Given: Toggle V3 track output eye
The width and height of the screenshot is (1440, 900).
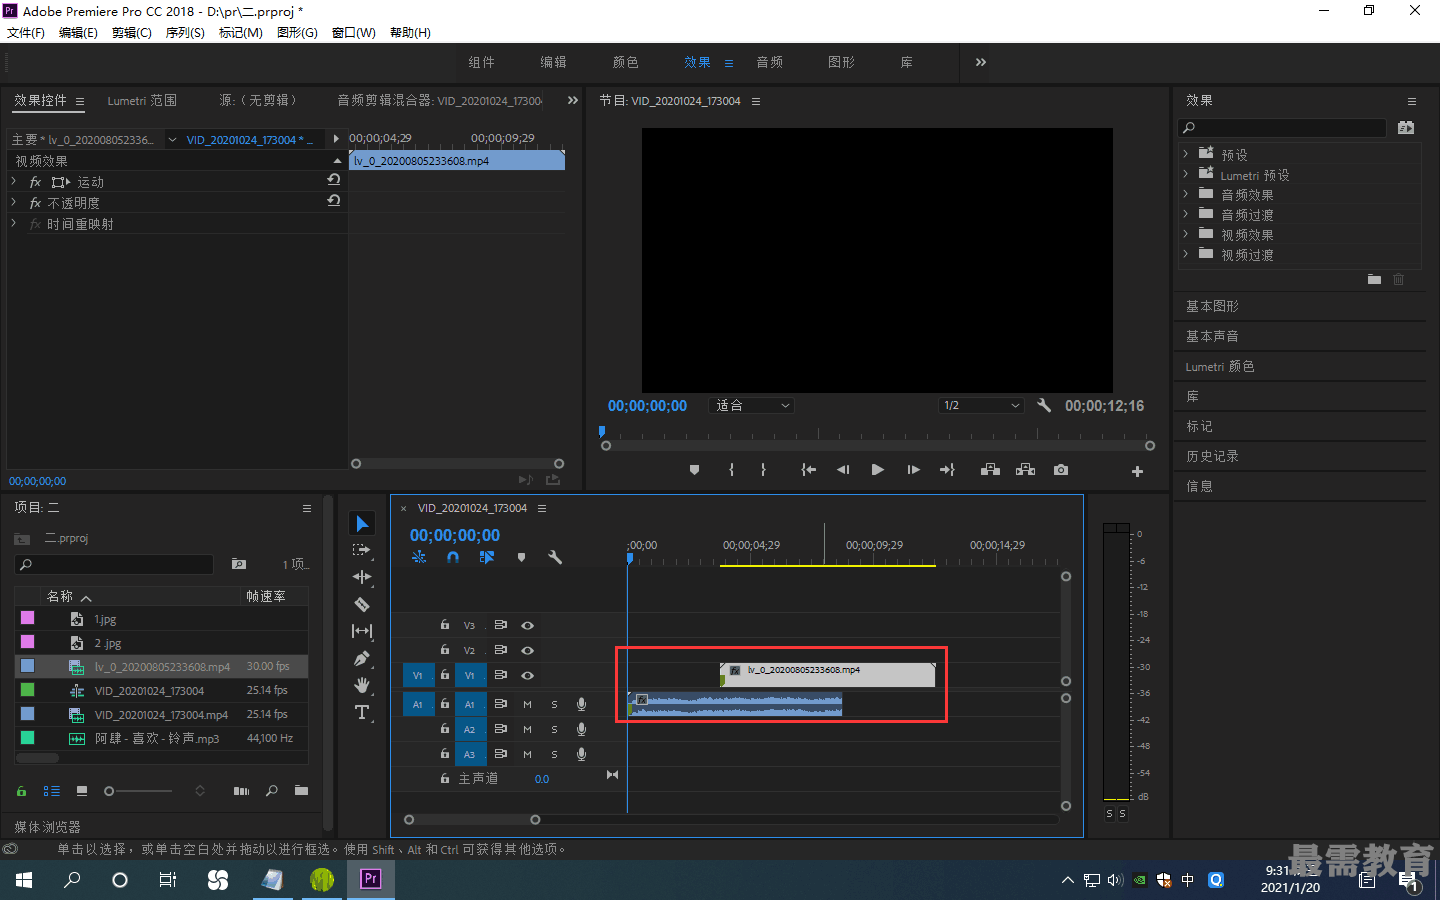Looking at the screenshot, I should click(527, 625).
